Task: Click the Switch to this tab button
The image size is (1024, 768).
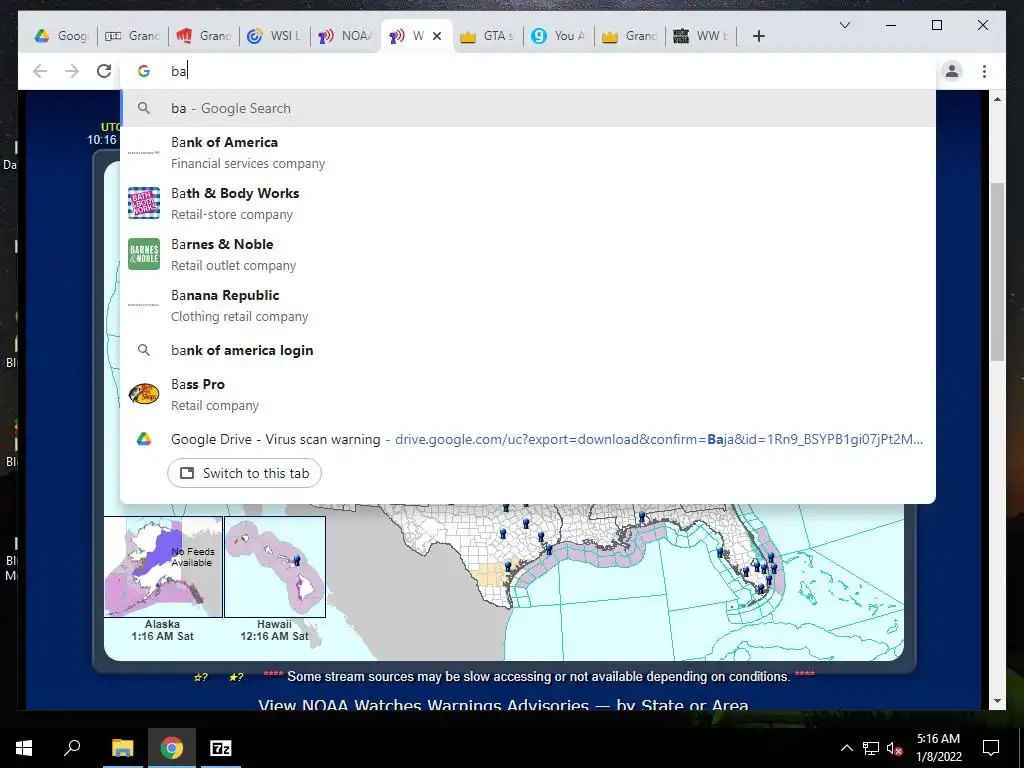Action: coord(244,473)
